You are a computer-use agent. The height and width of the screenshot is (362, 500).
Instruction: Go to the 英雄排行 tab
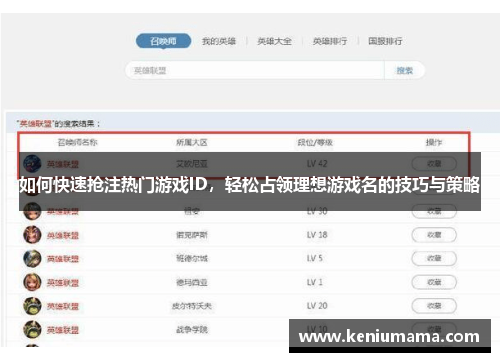click(330, 41)
